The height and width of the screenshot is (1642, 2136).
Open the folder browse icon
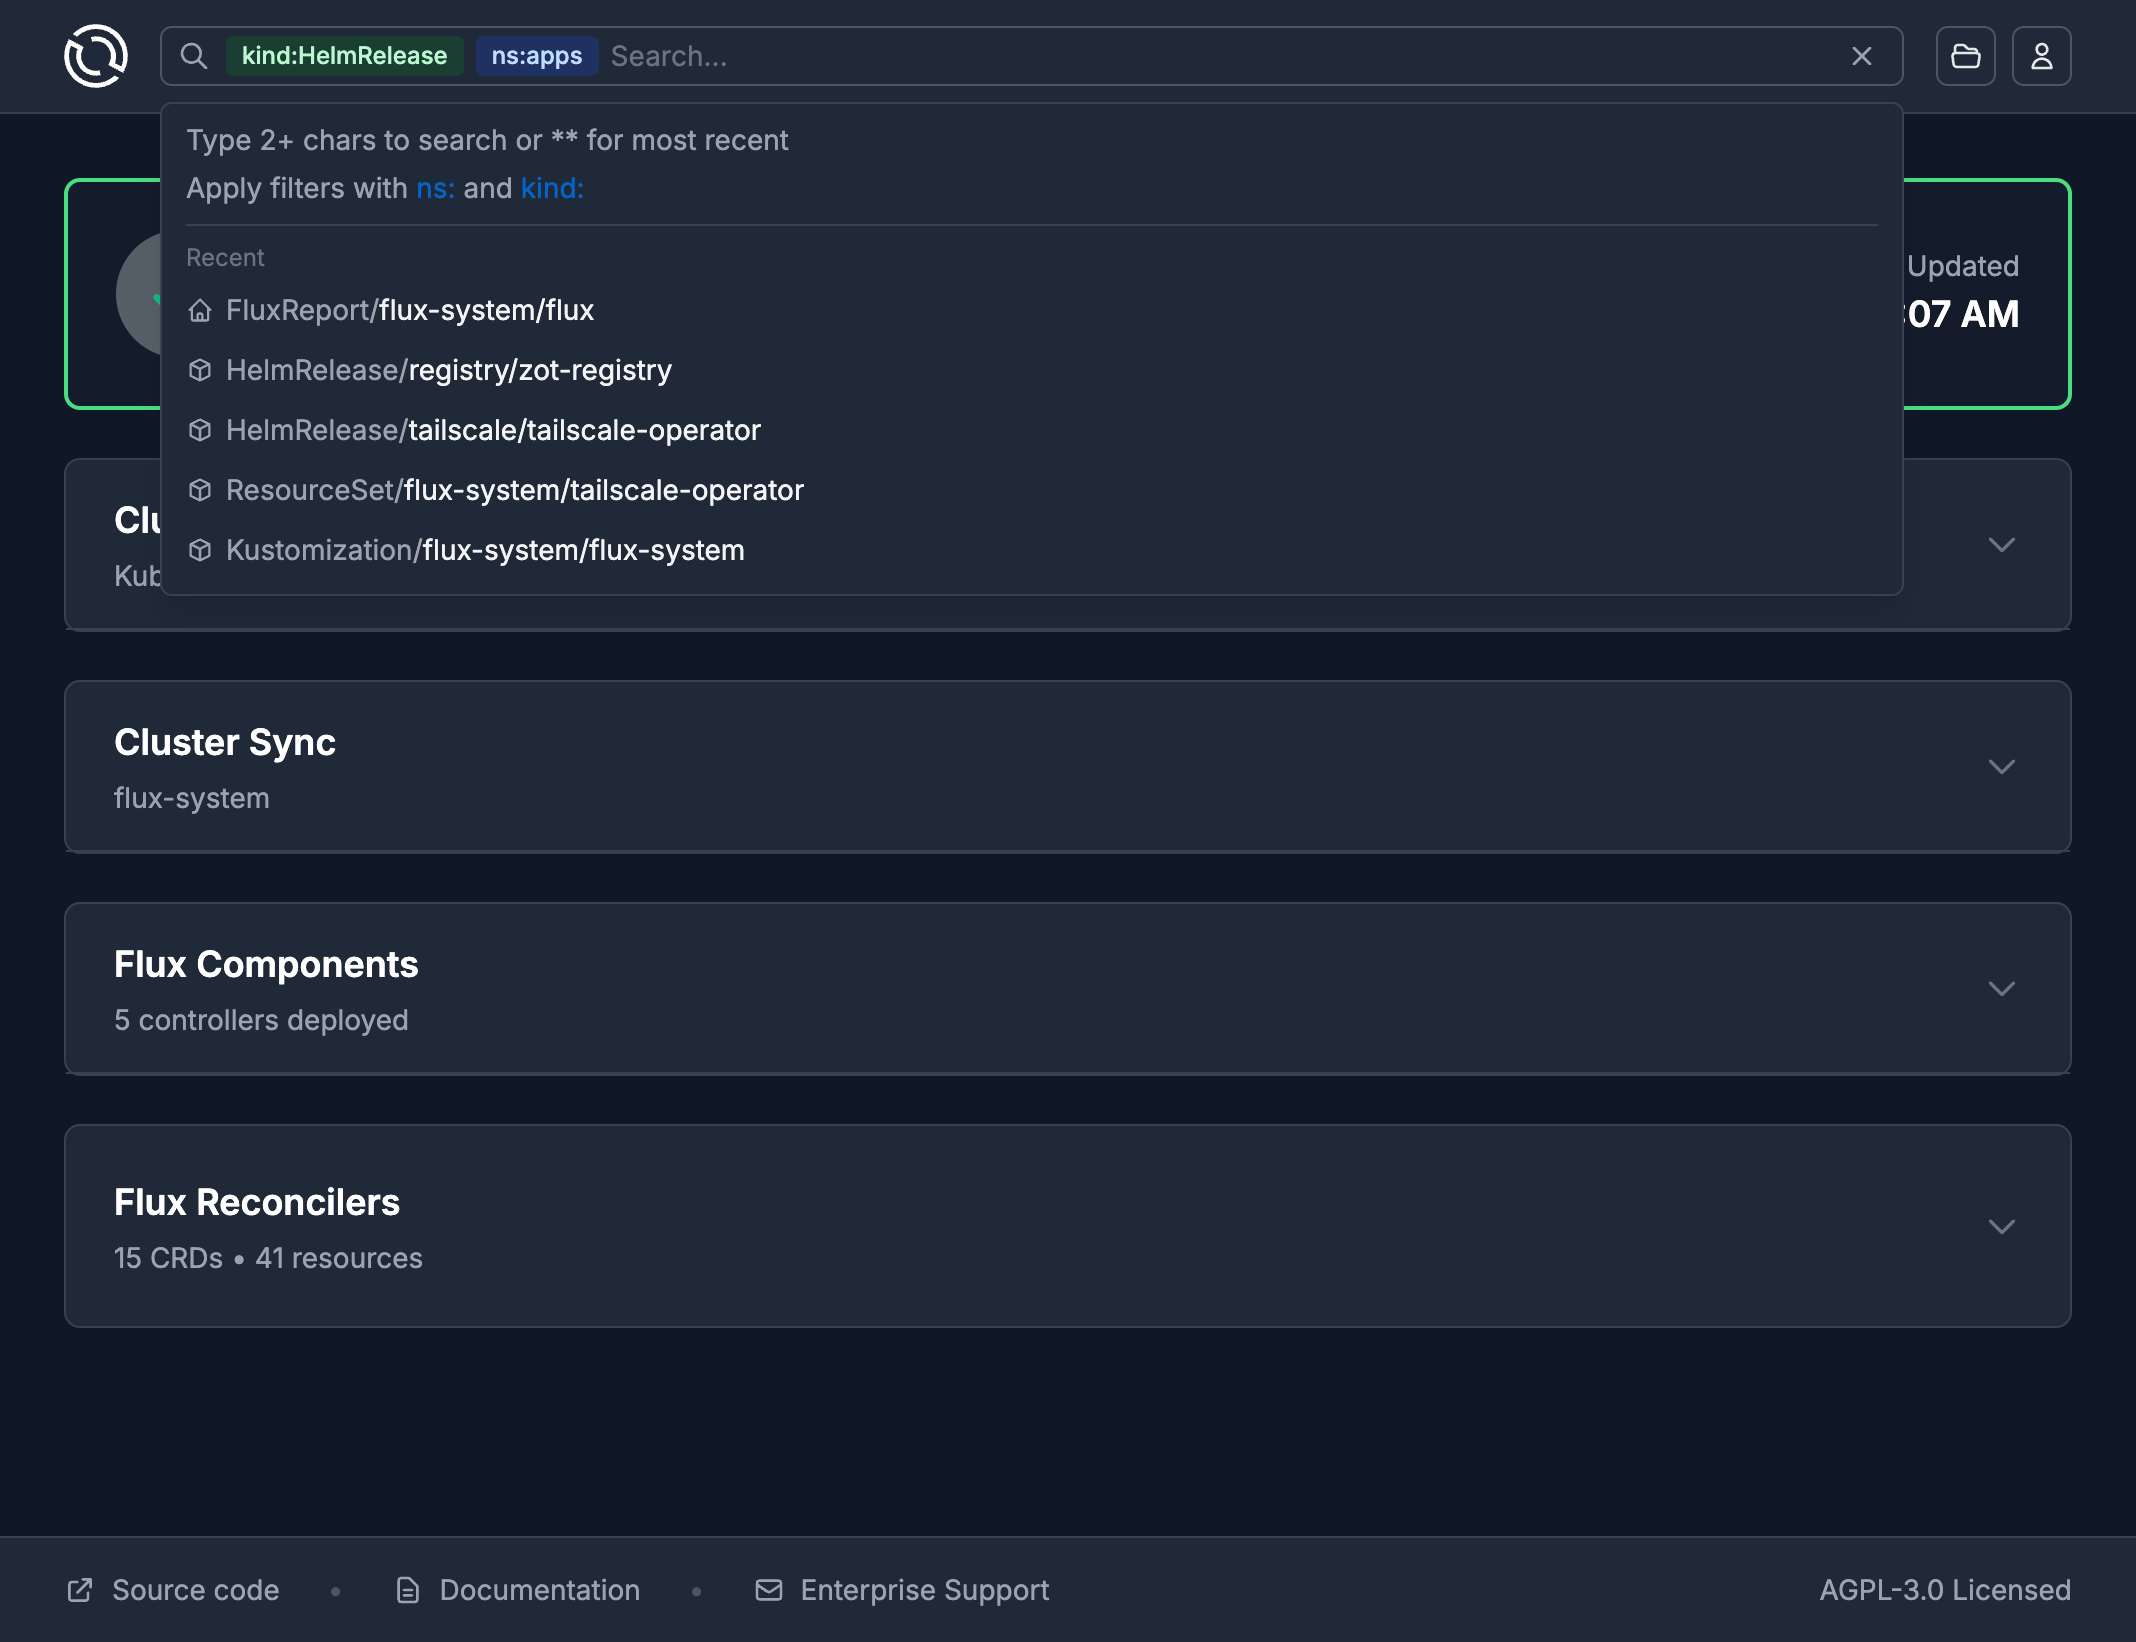click(x=1965, y=56)
